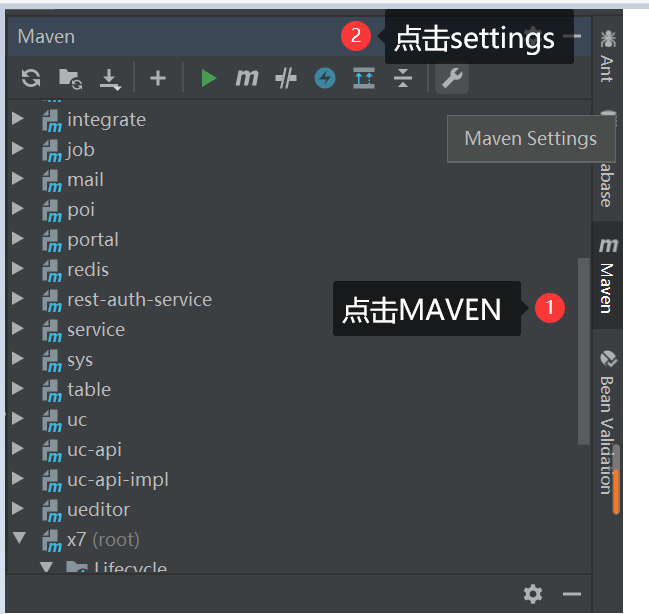
Task: Click Add Maven Projects plus icon
Action: coord(158,78)
